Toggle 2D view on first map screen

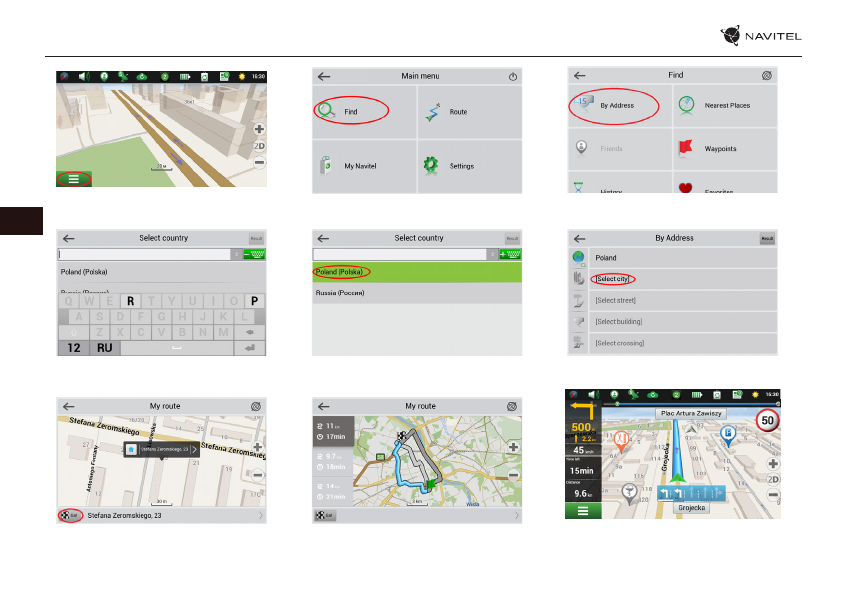(259, 145)
